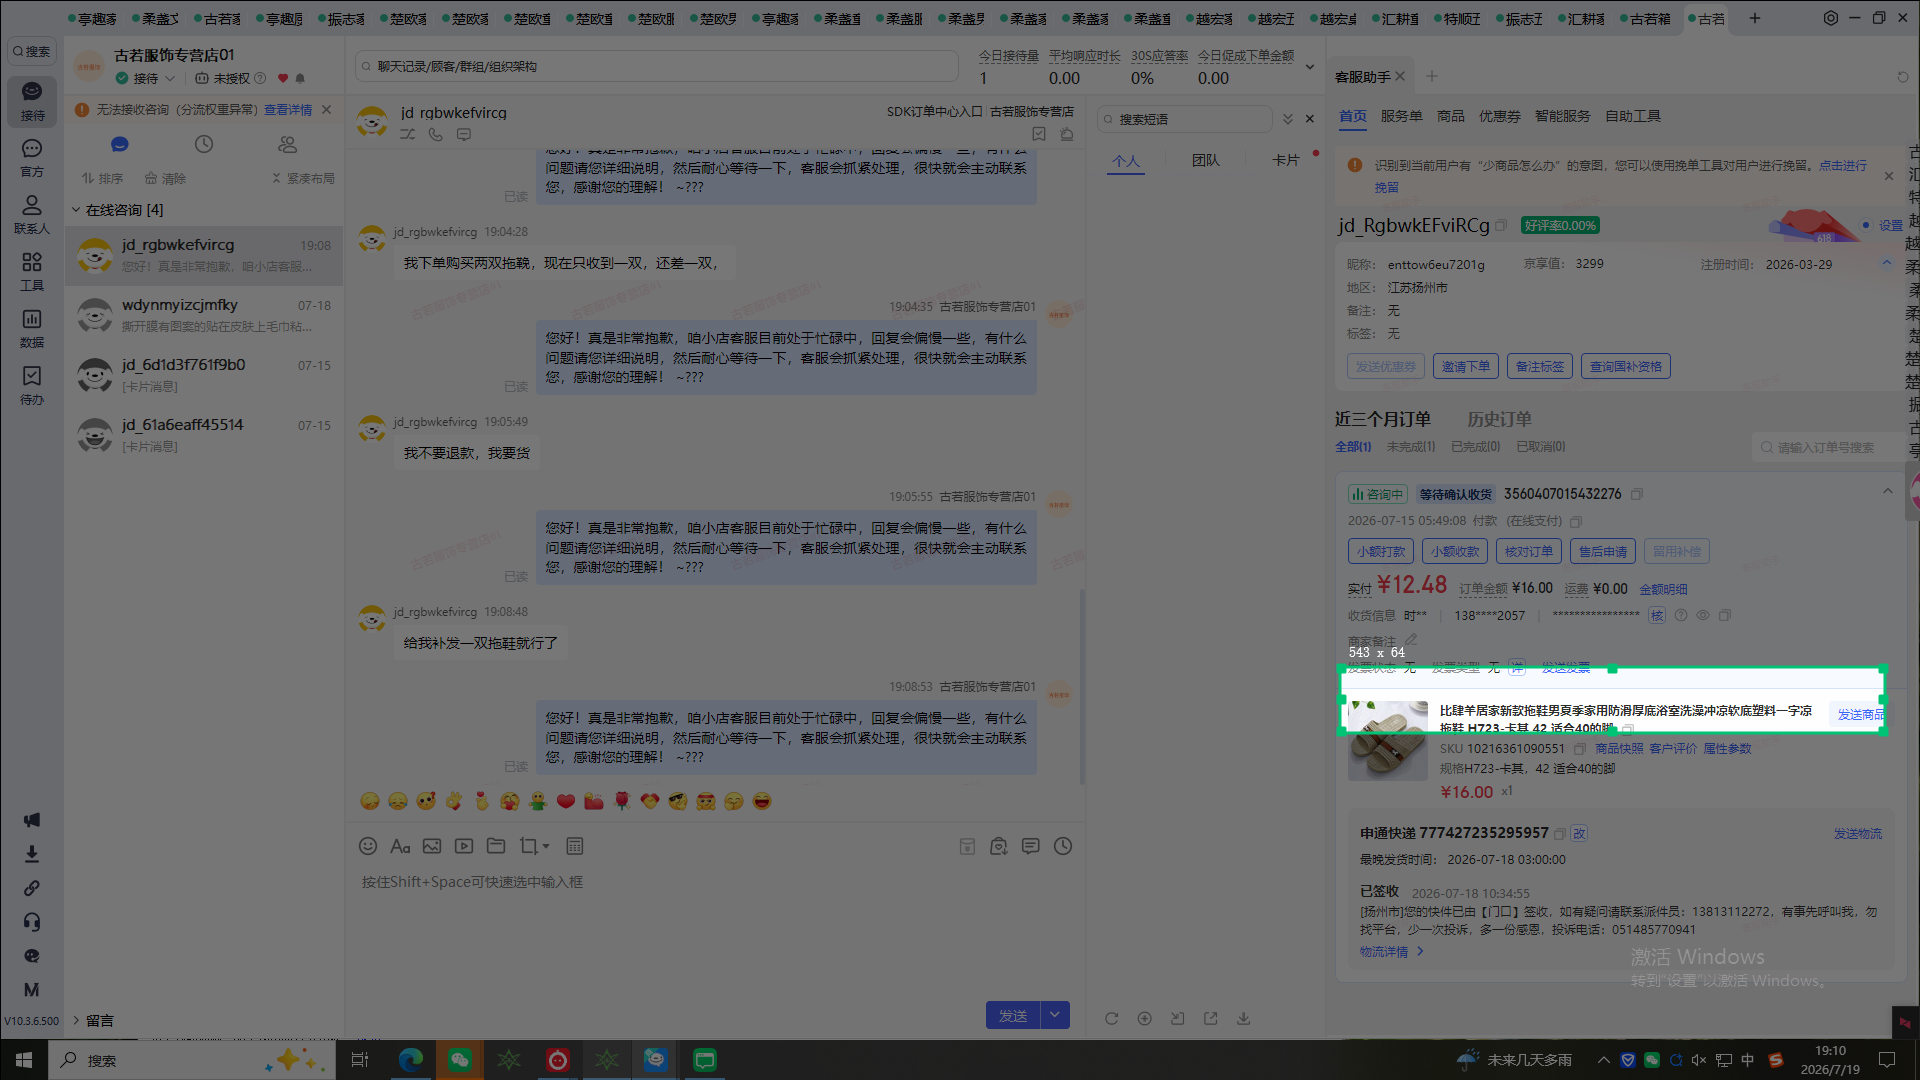Click the send file folder icon
The image size is (1920, 1080).
point(496,846)
